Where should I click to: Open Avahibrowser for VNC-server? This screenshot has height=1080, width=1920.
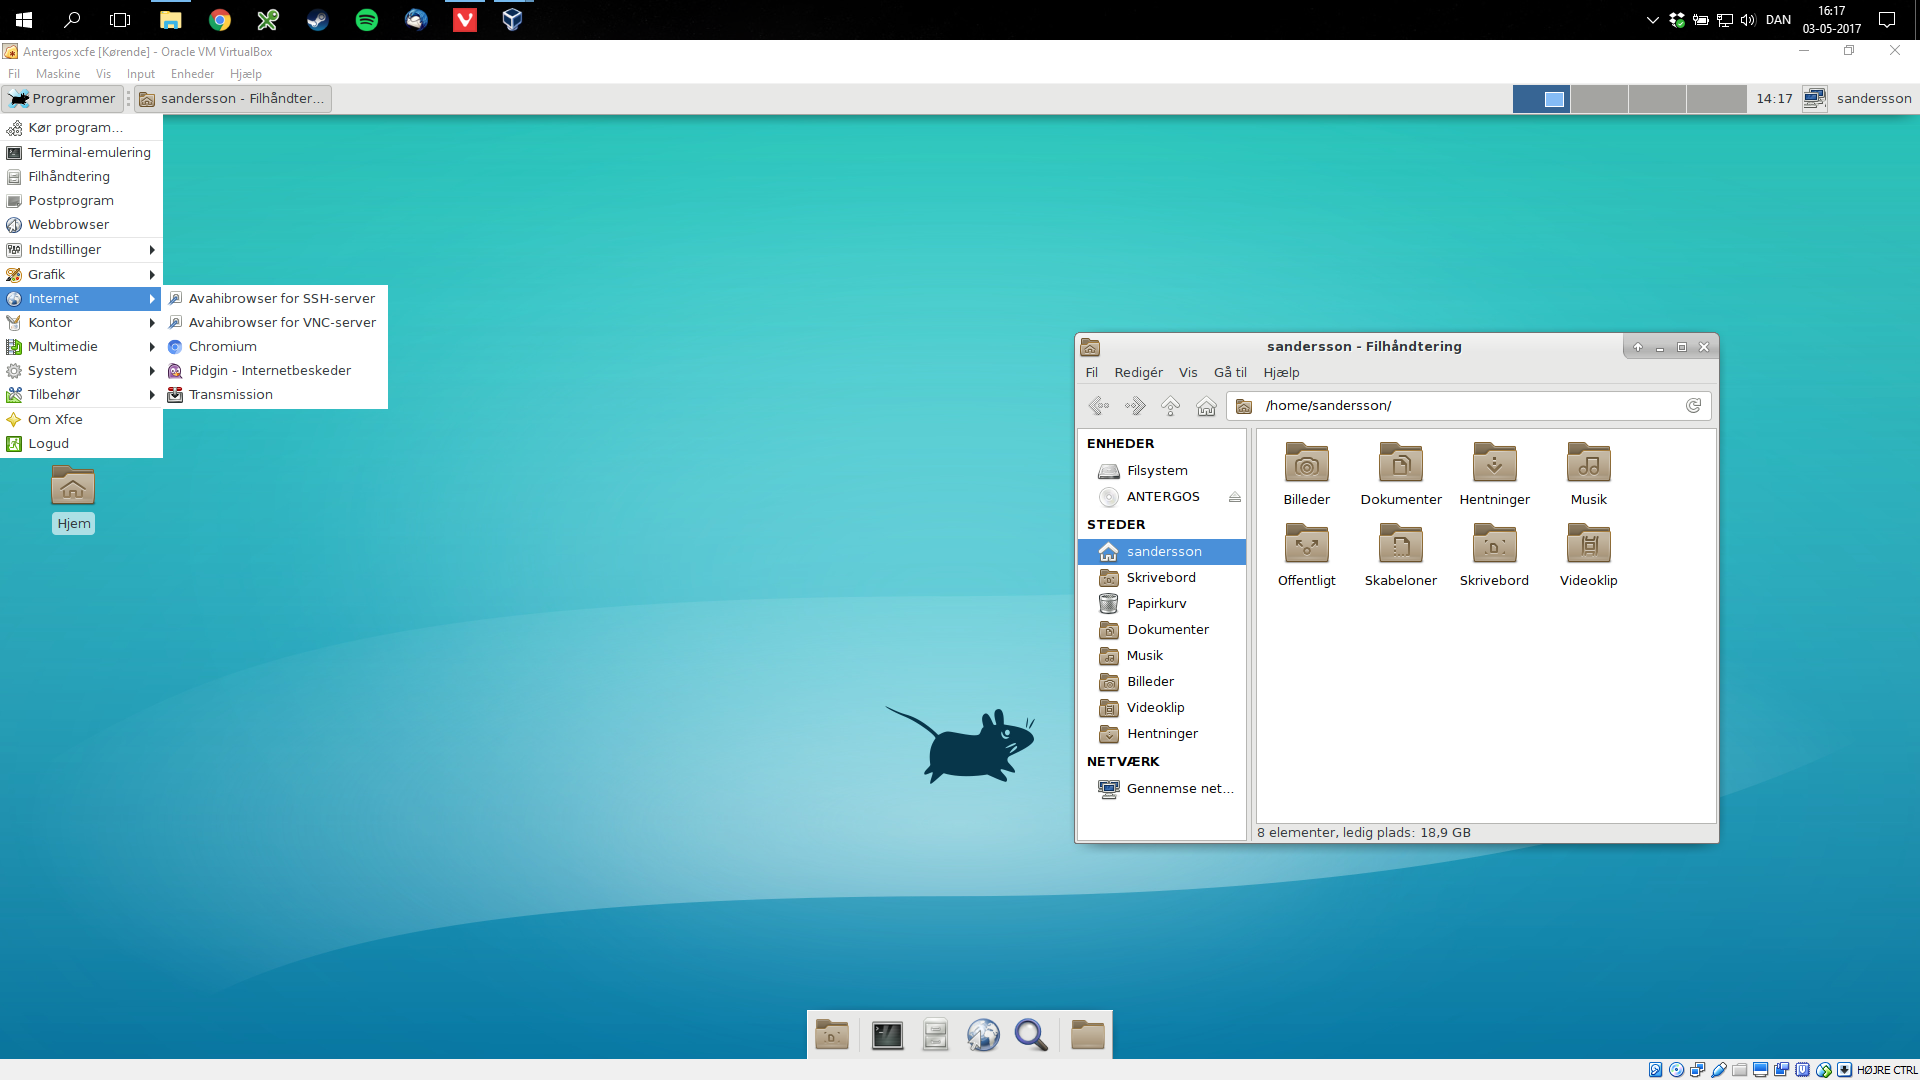275,323
